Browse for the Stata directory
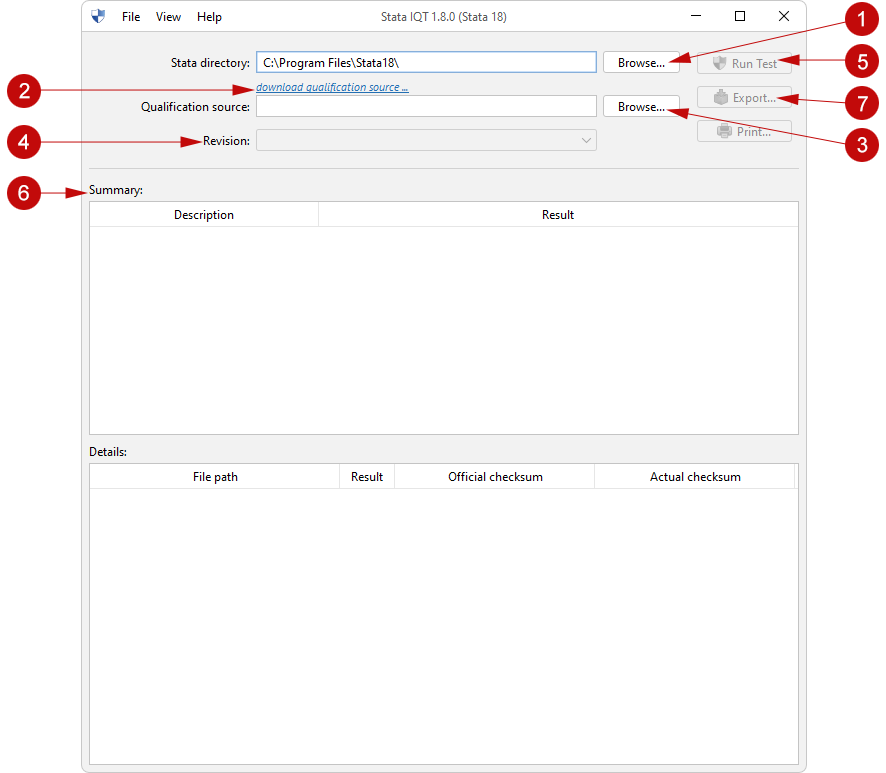 click(641, 62)
